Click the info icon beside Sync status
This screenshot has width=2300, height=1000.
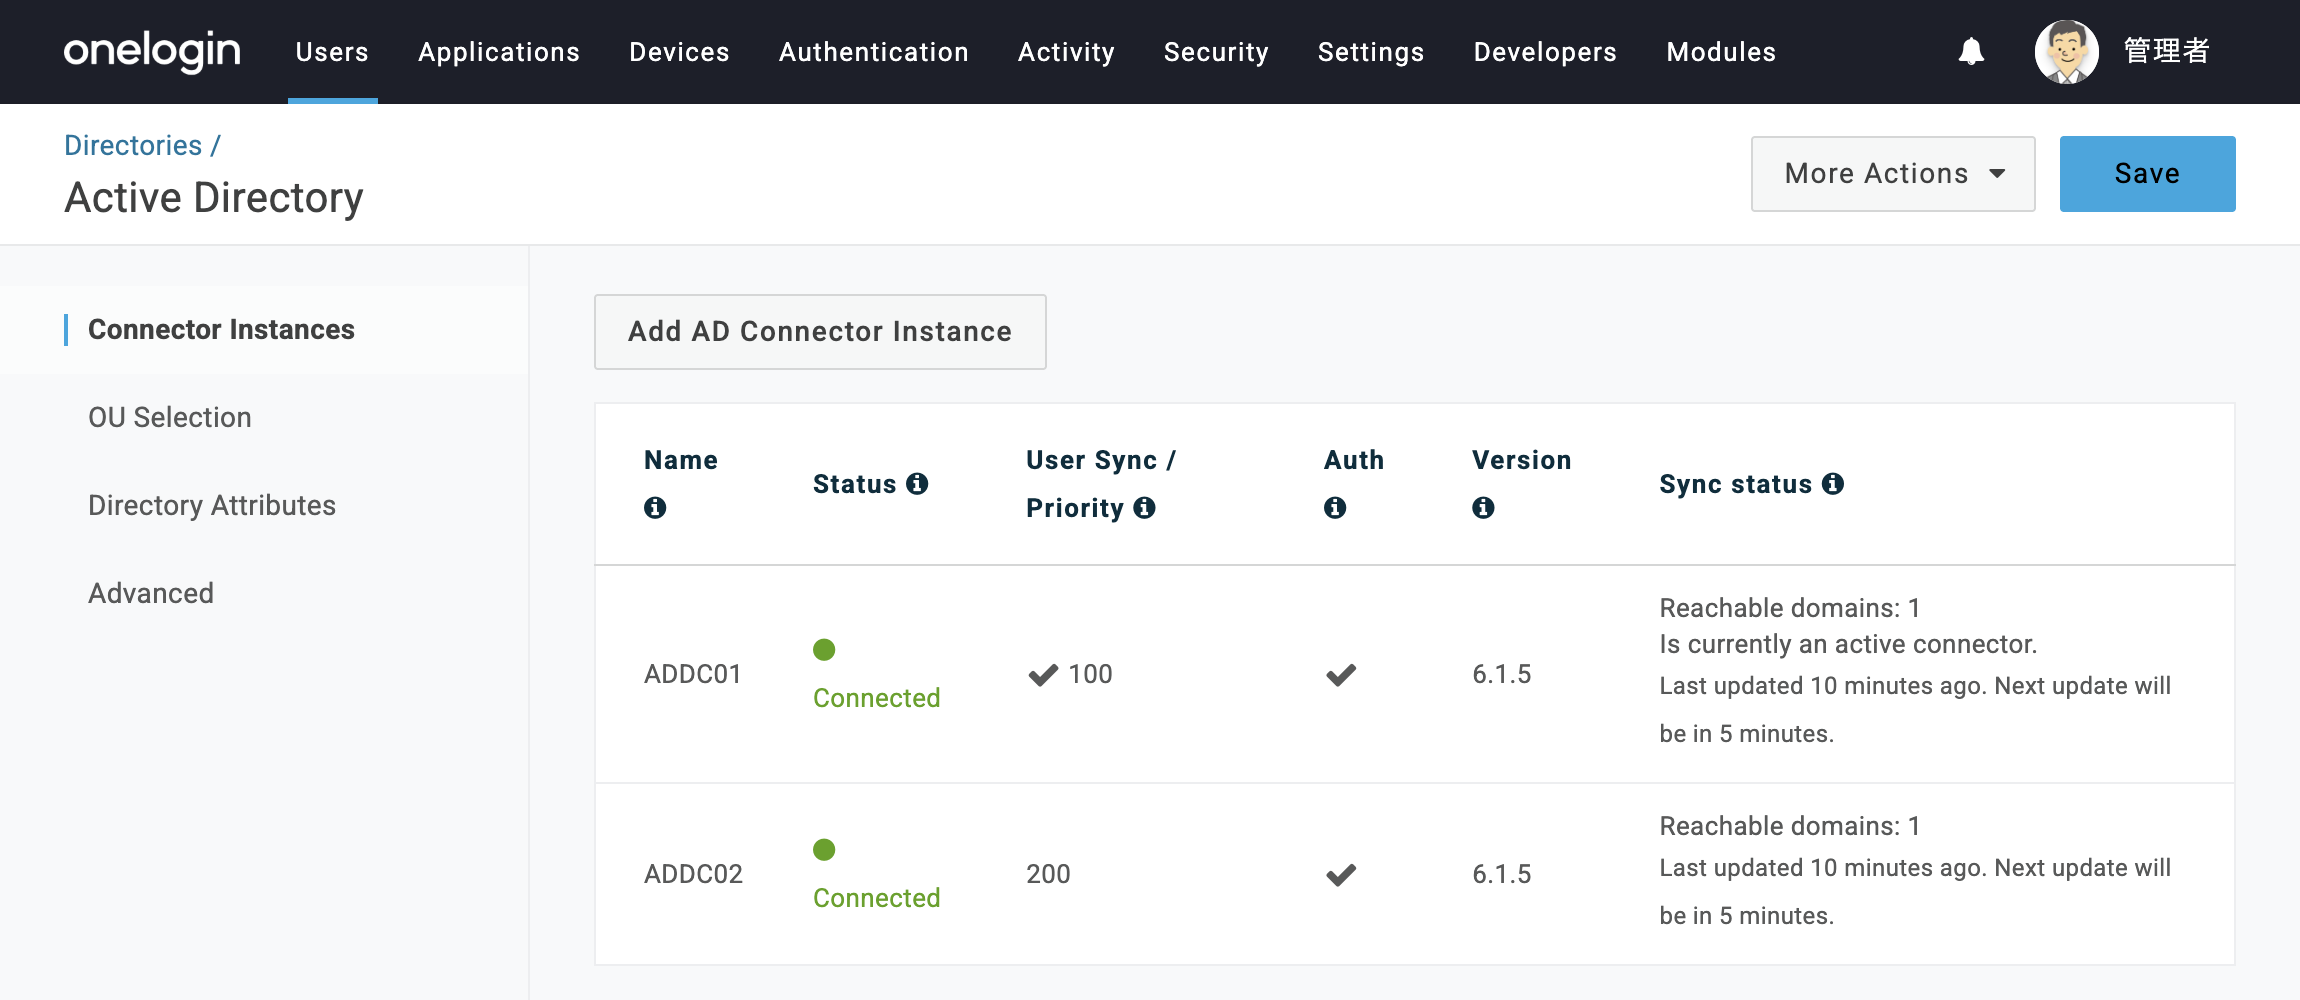click(x=1833, y=484)
